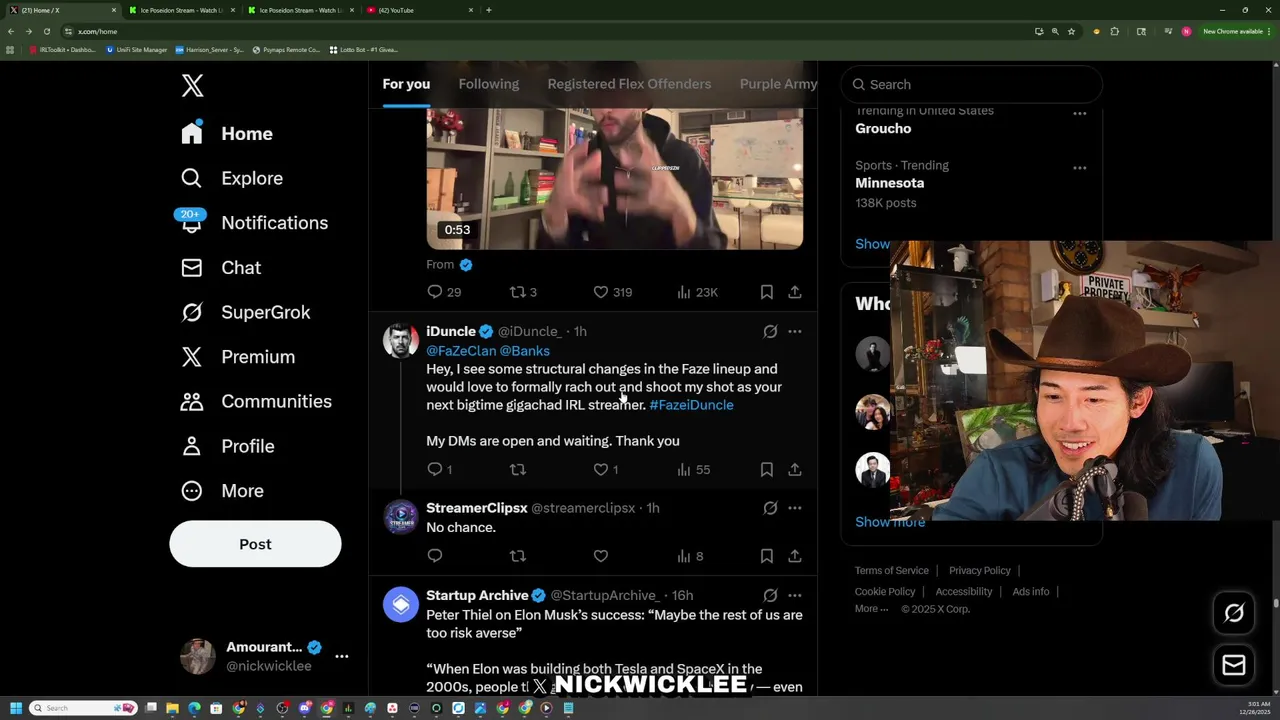The width and height of the screenshot is (1280, 720).
Task: Open Minnesota trending topic
Action: pos(889,183)
